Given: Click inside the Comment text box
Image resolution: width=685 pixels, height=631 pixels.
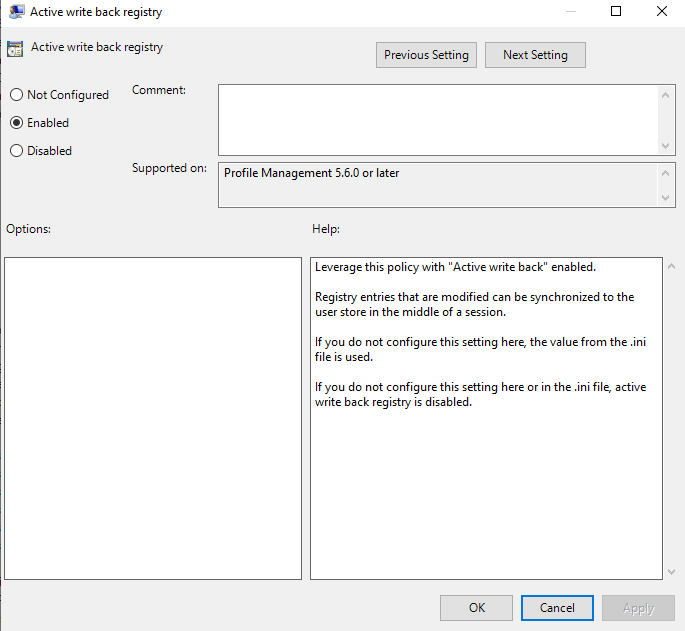Looking at the screenshot, I should coord(437,119).
